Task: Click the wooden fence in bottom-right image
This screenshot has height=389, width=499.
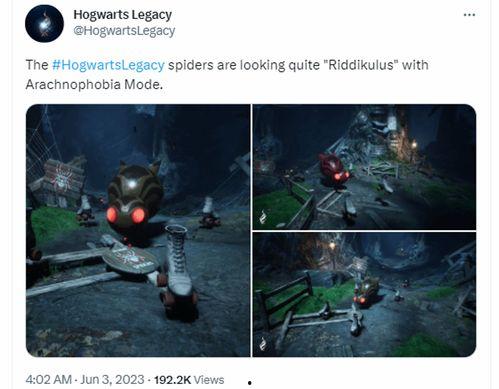Action: [x=286, y=293]
